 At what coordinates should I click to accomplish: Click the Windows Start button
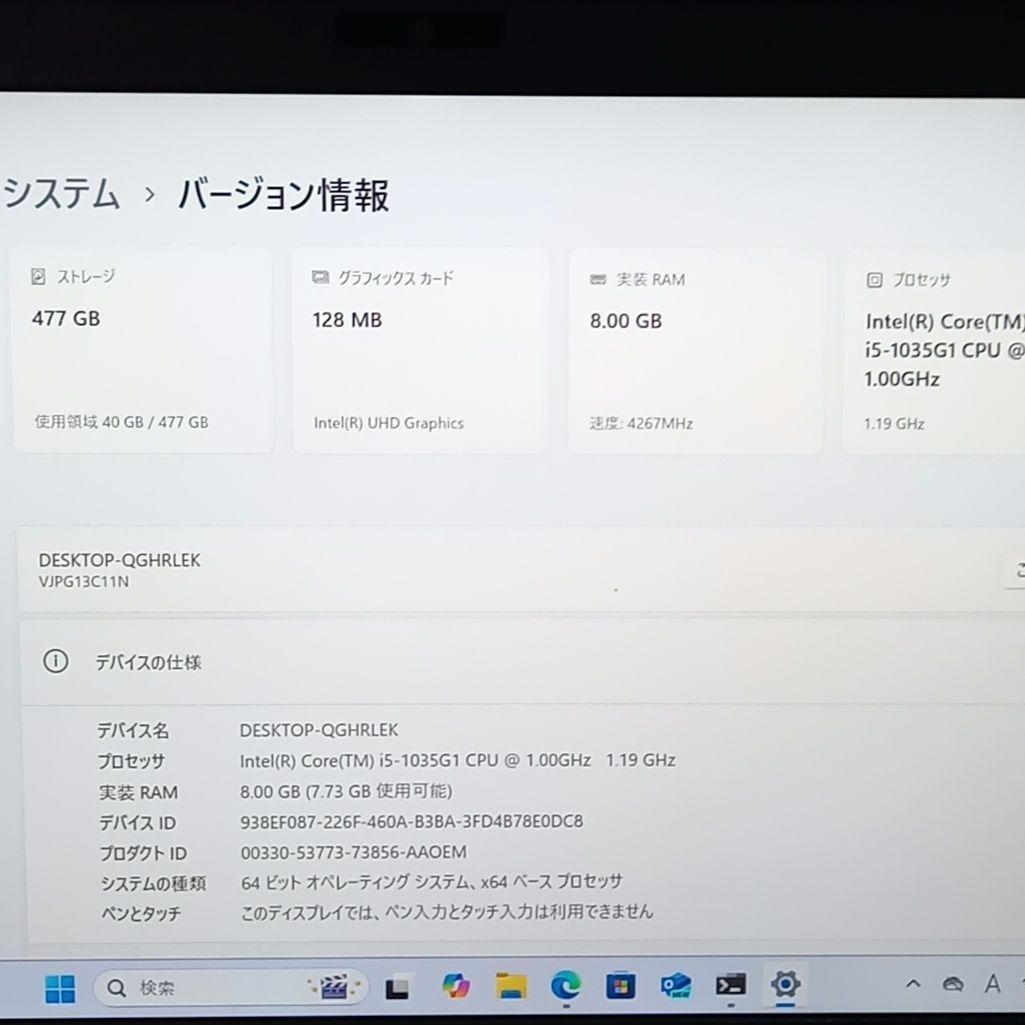pos(59,987)
